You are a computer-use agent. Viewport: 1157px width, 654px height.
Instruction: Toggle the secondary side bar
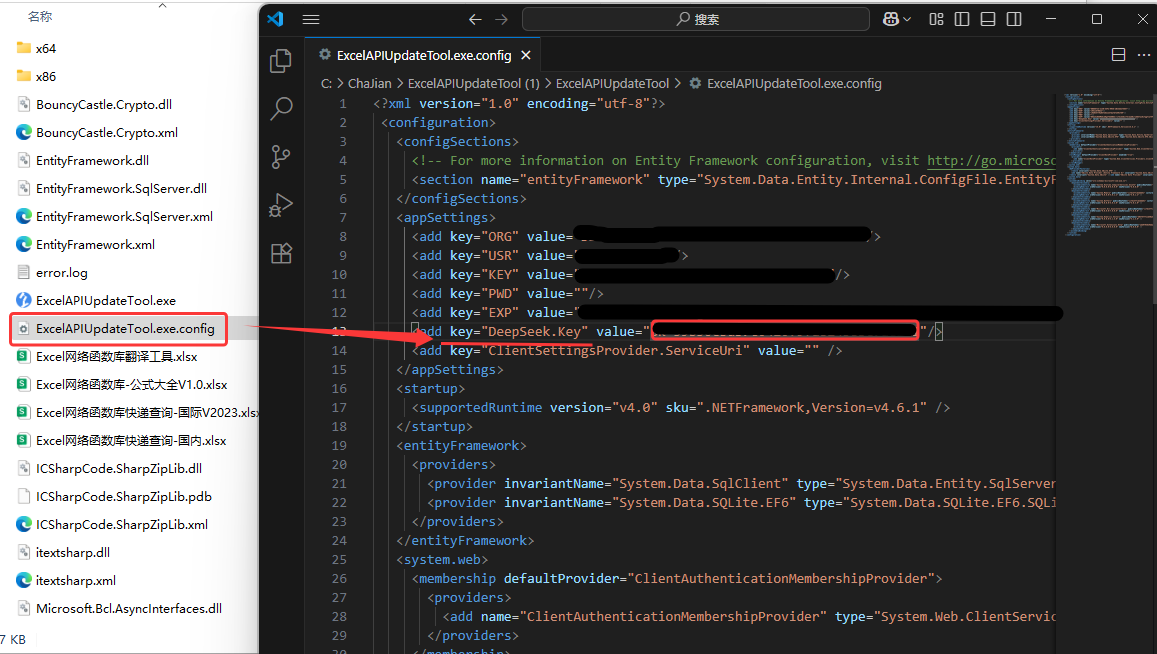1015,19
